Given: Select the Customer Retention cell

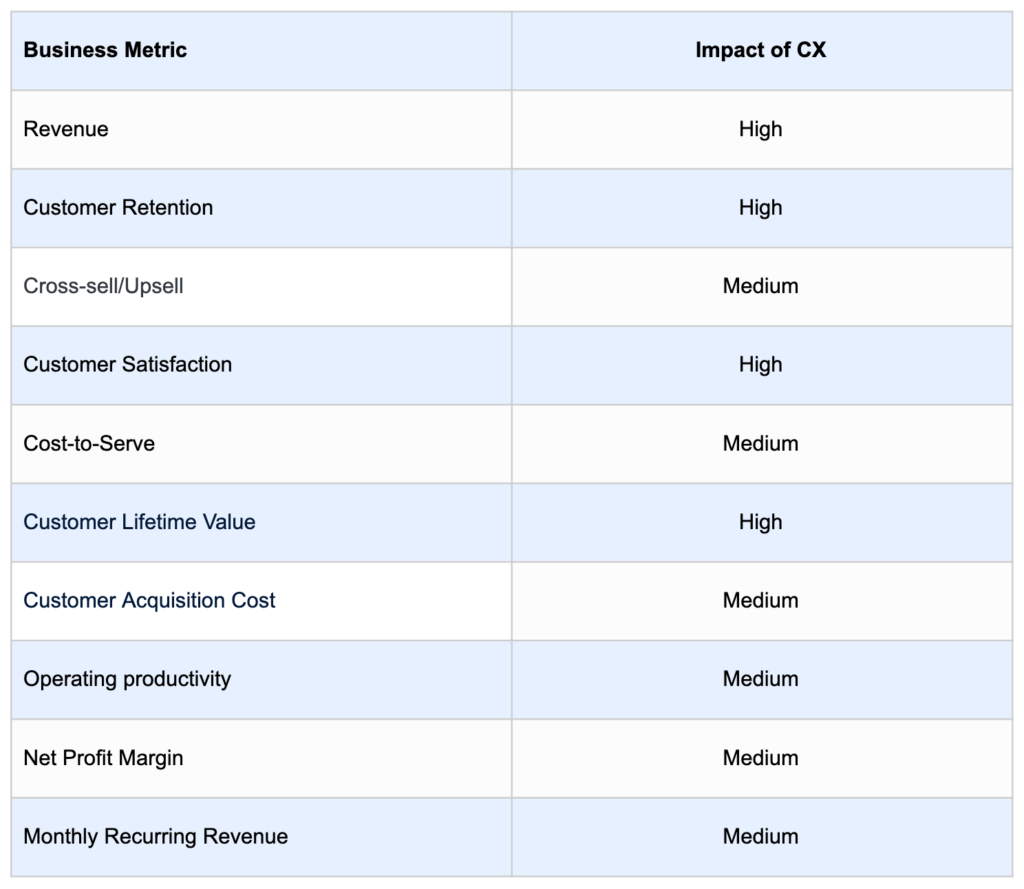Looking at the screenshot, I should coord(261,208).
